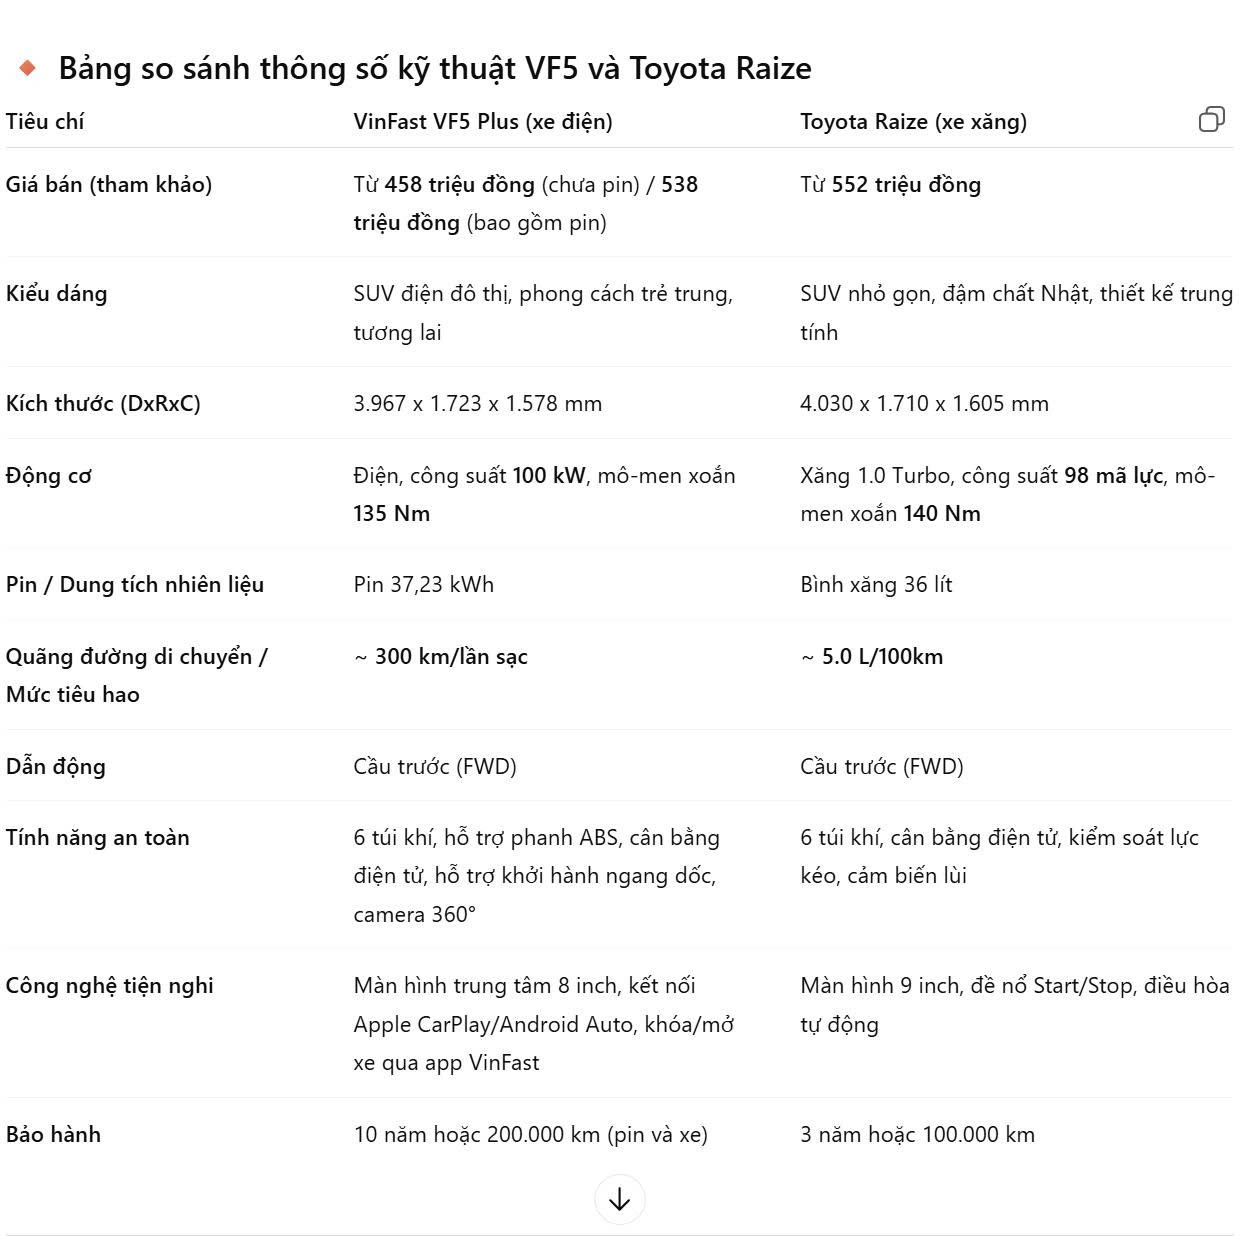Click the table comparison heading title
This screenshot has width=1249, height=1236.
[434, 68]
